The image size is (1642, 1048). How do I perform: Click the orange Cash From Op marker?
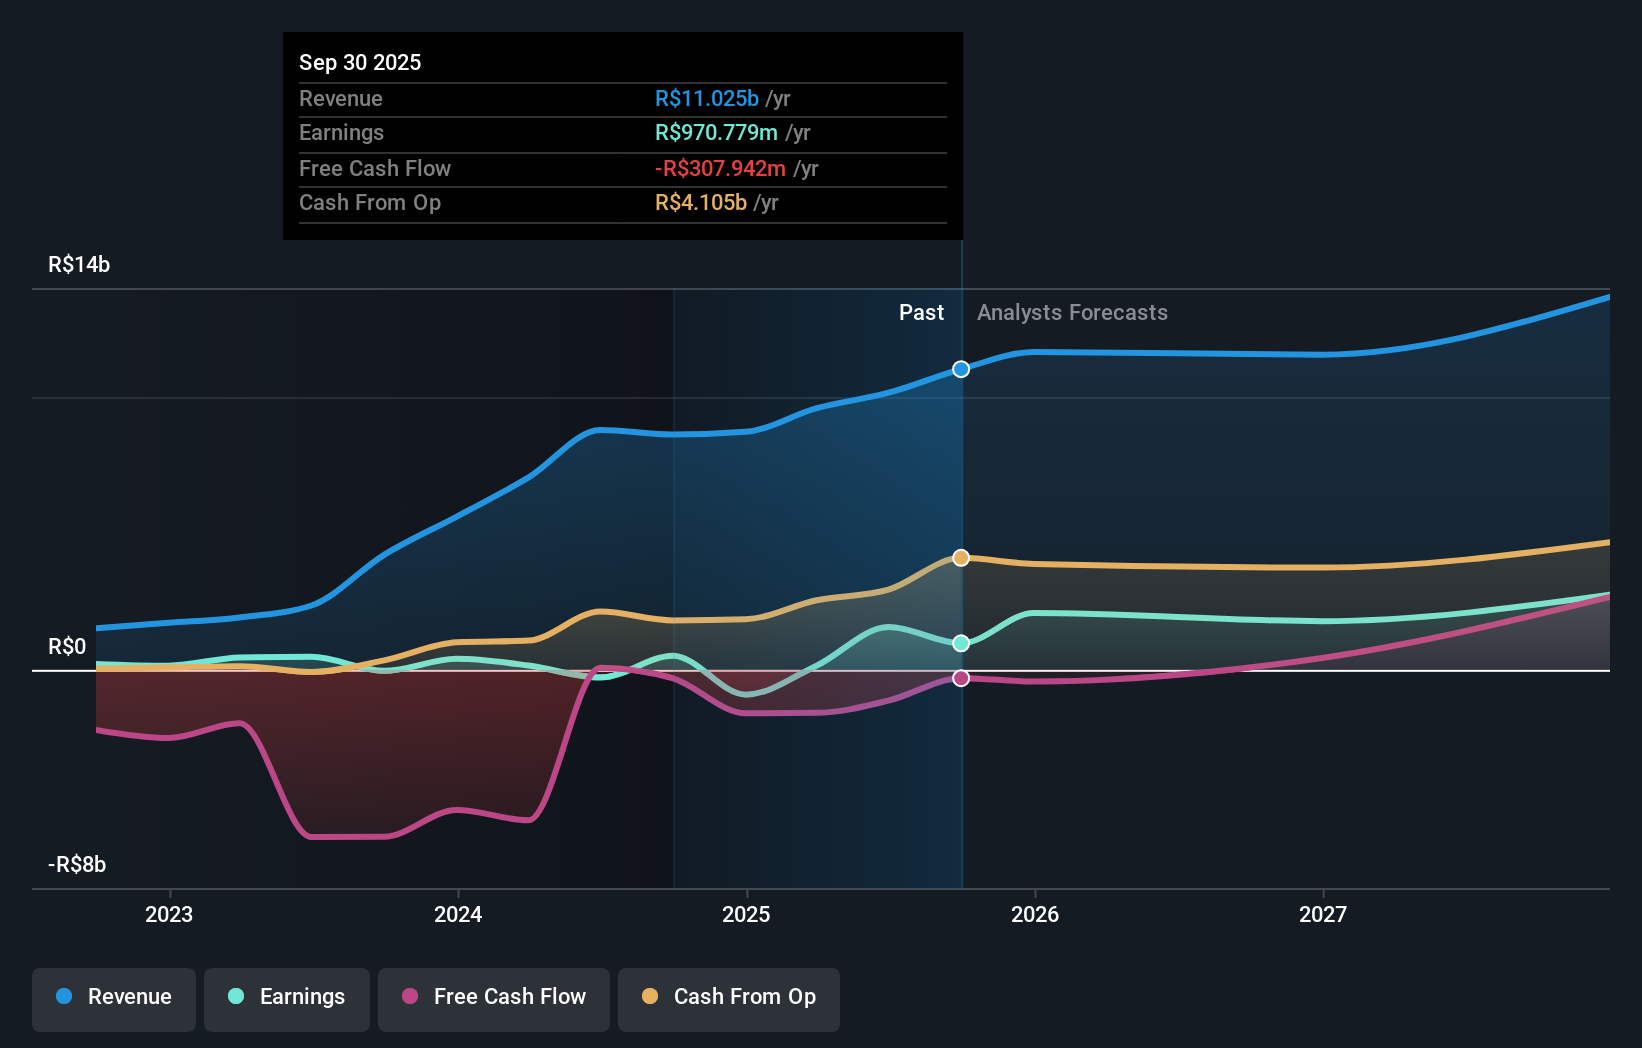(x=961, y=557)
